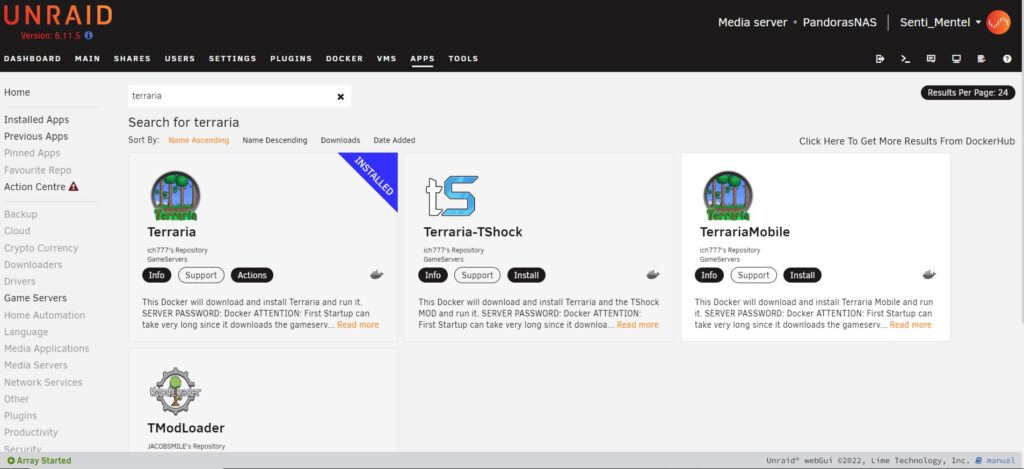The height and width of the screenshot is (469, 1024).
Task: Click the Terraria-TShock app logo
Action: 450,196
